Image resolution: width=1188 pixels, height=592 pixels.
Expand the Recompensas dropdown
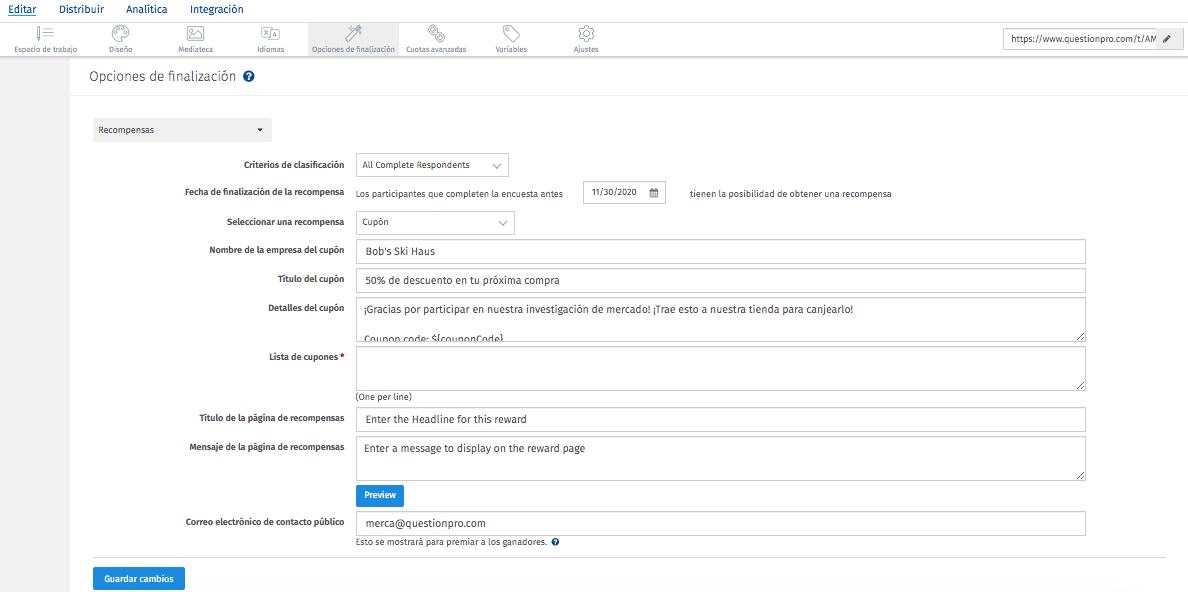click(182, 130)
